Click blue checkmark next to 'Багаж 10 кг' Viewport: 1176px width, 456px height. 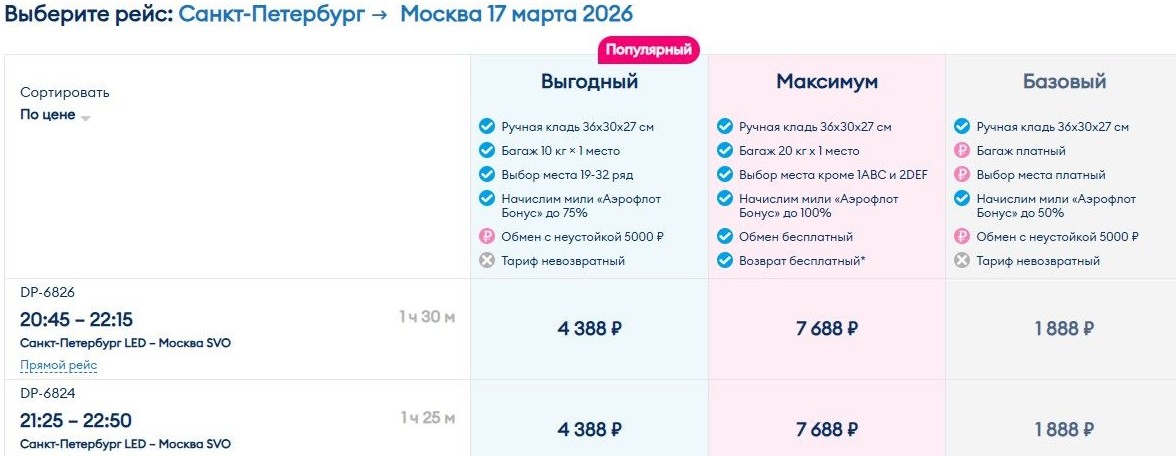point(487,151)
